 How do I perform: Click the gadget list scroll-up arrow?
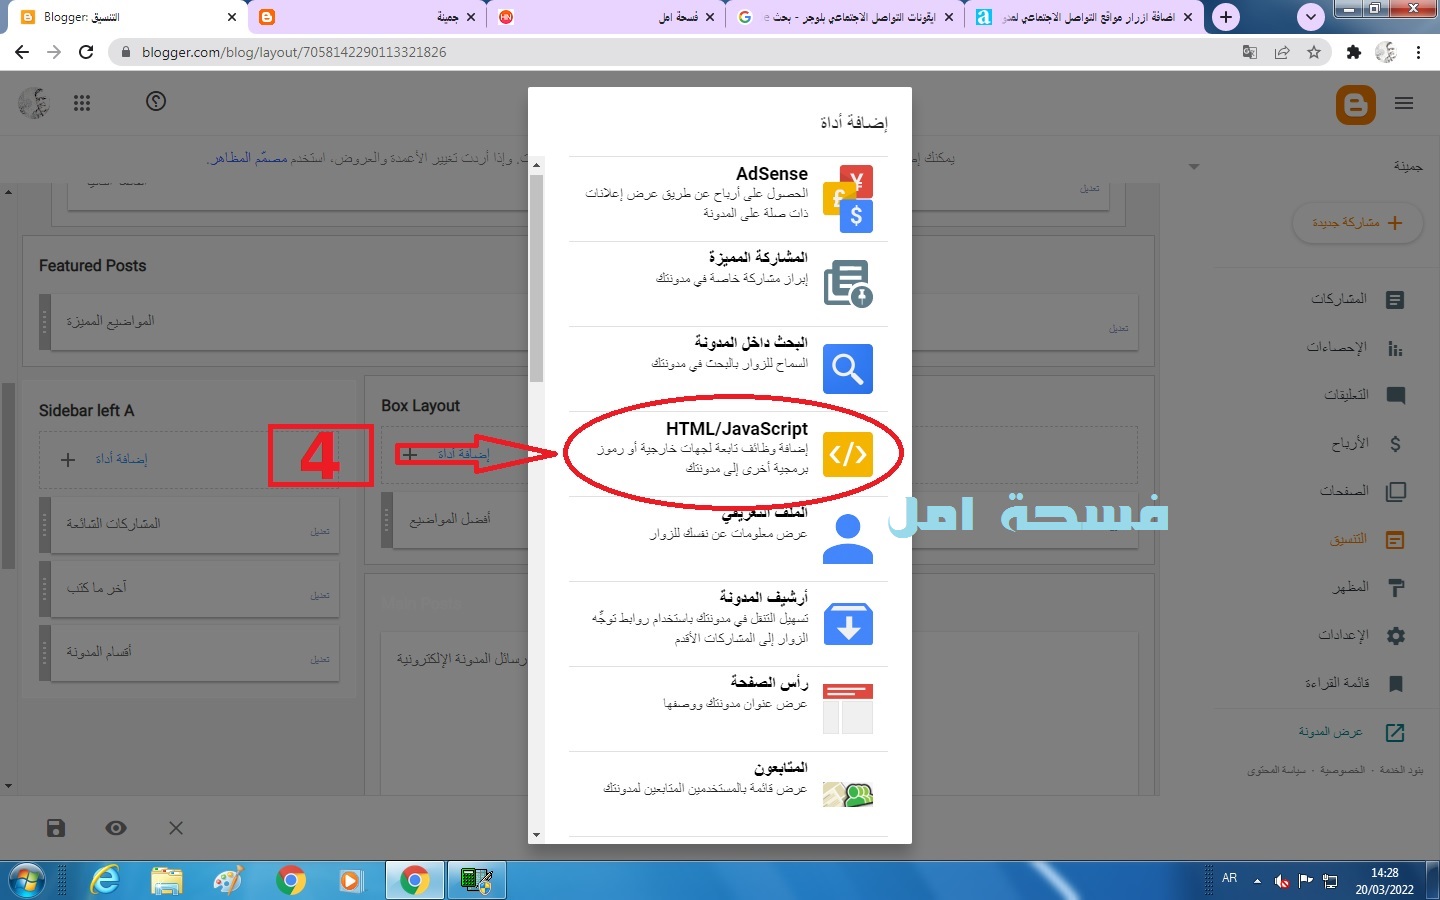tap(536, 165)
